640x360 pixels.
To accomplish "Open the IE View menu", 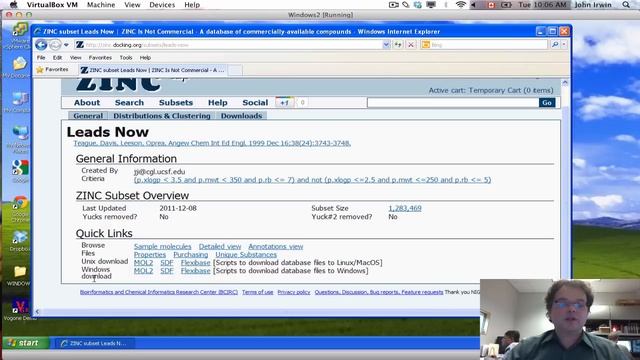I will pyautogui.click(x=75, y=58).
